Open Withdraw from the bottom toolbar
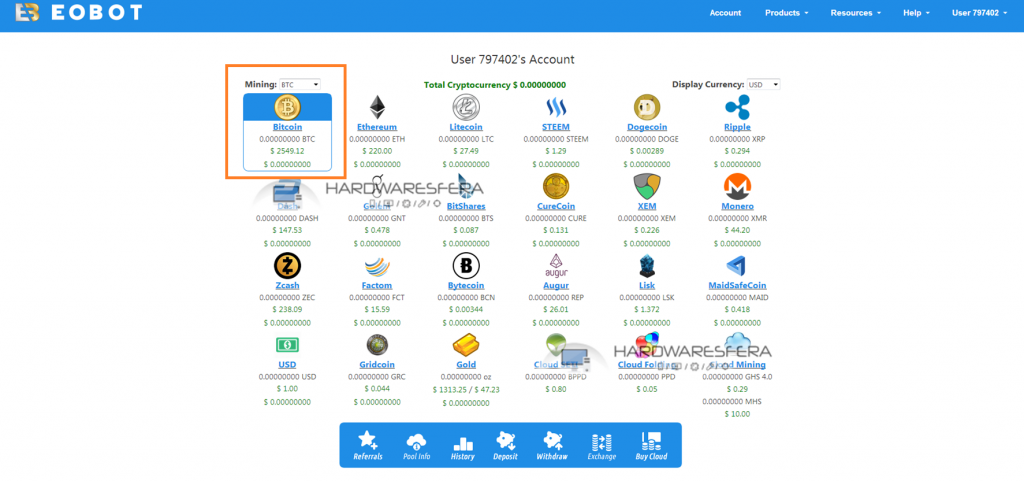1024x481 pixels. click(x=552, y=445)
